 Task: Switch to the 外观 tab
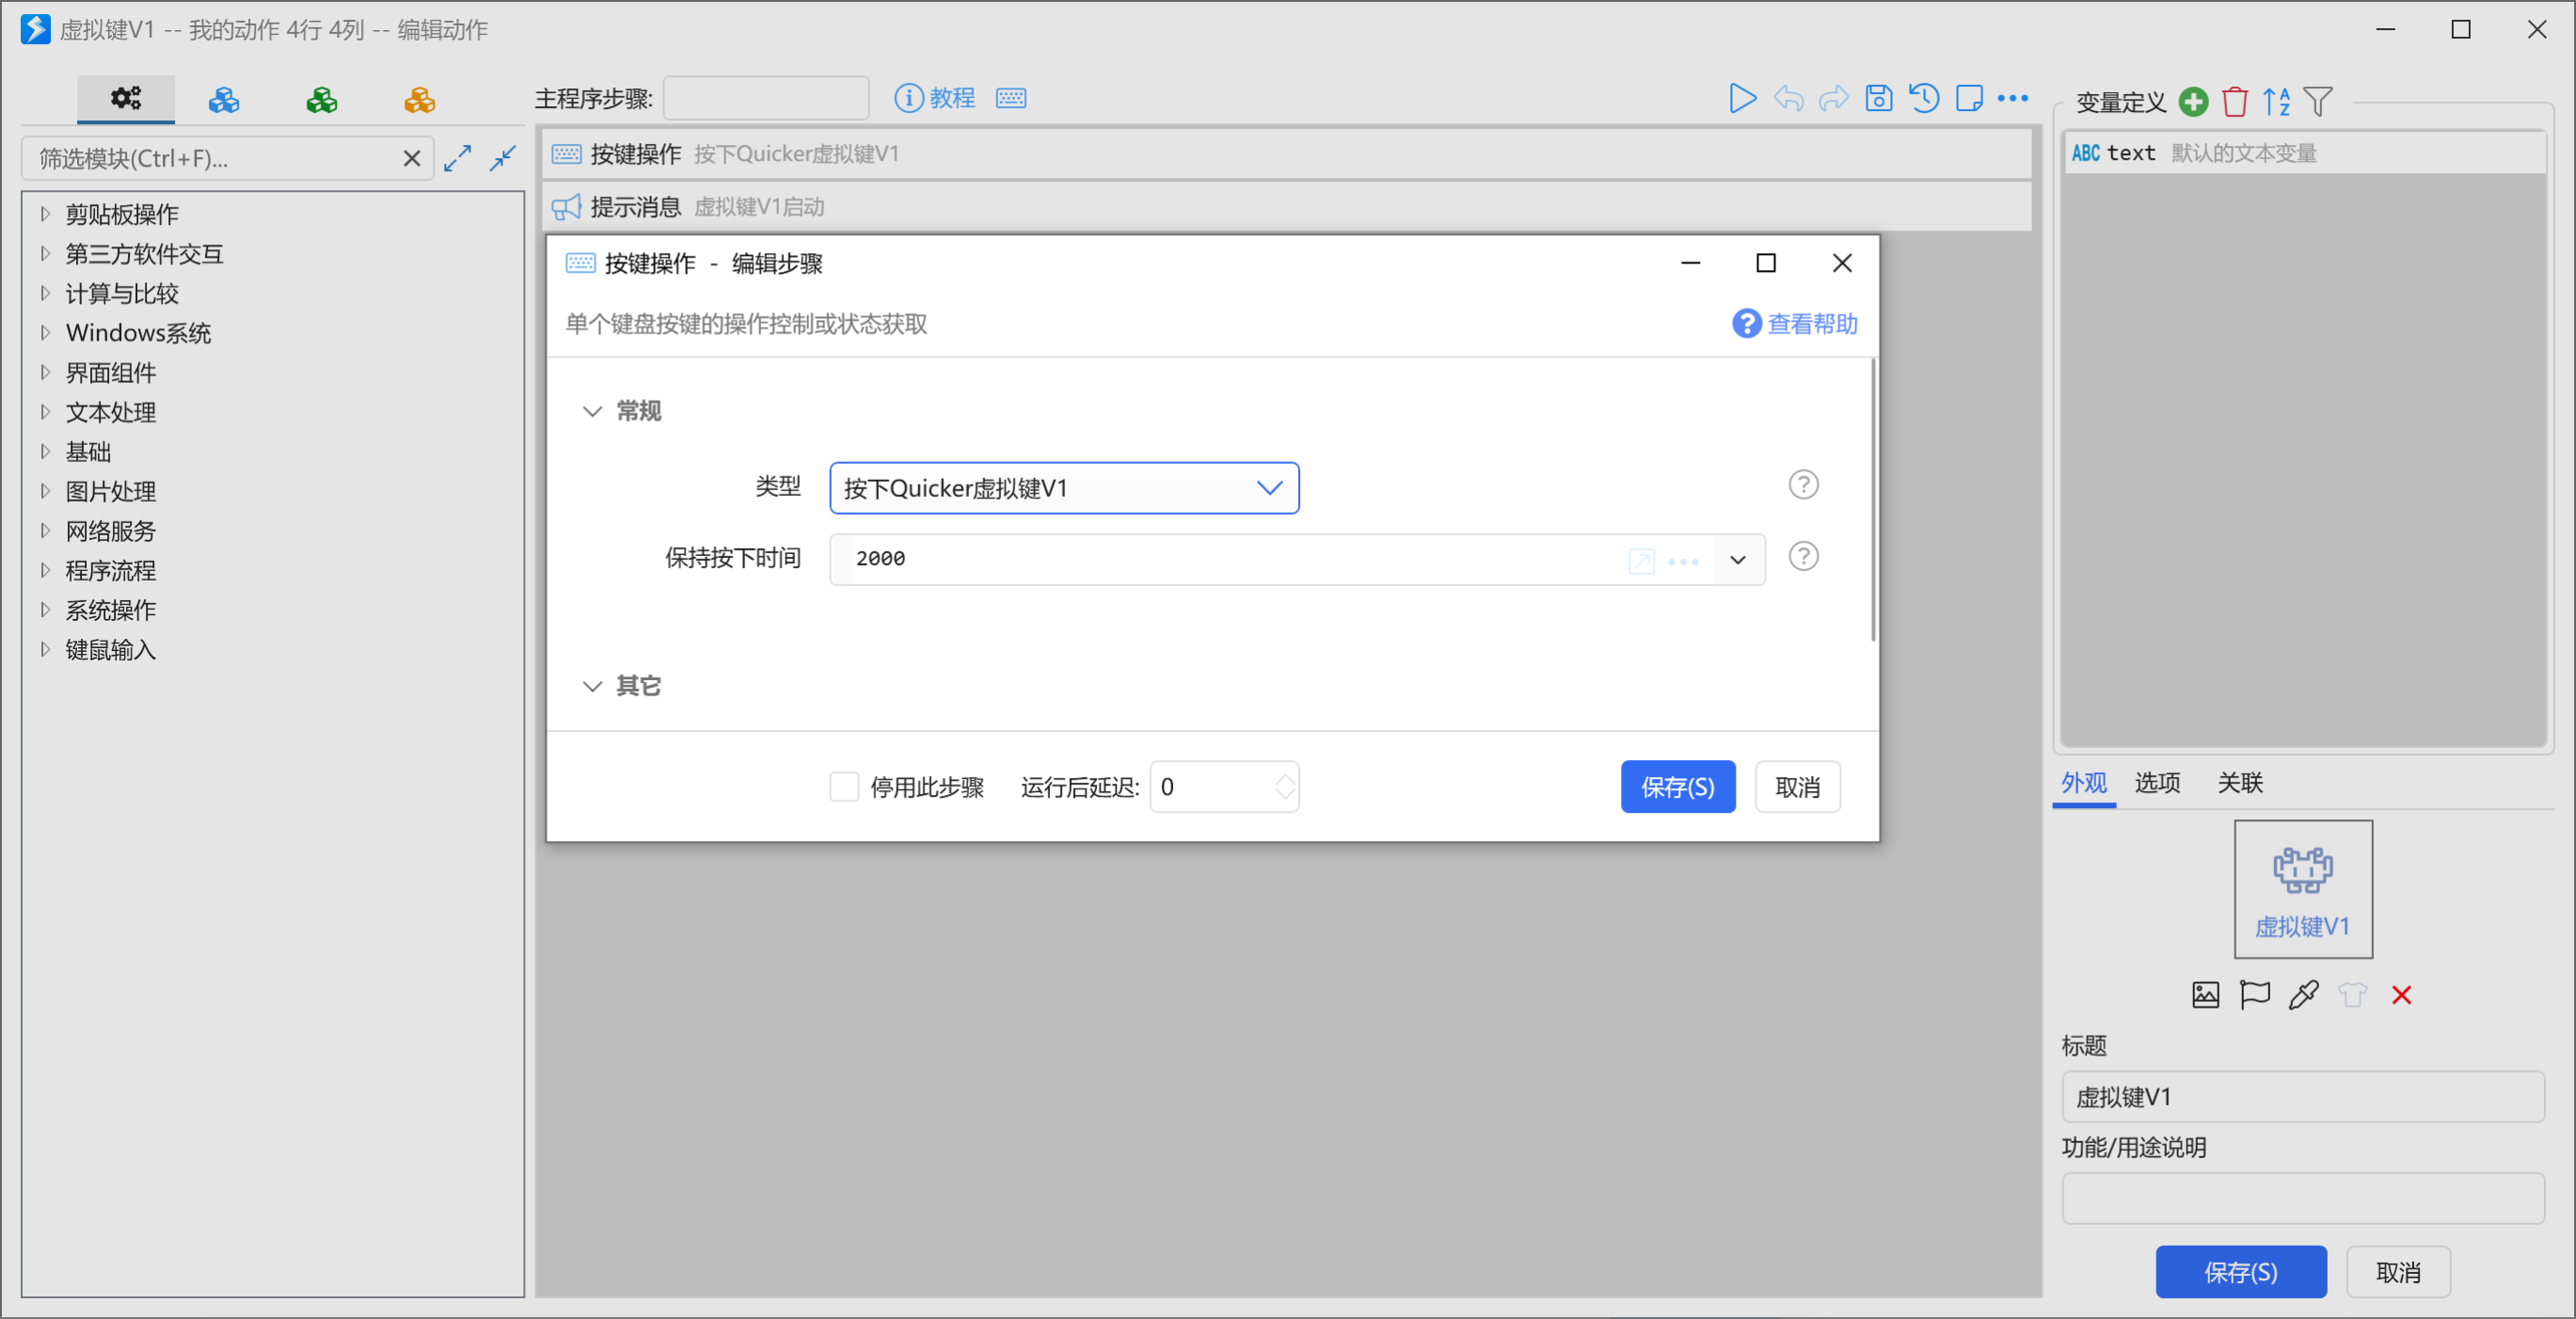pos(2084,782)
